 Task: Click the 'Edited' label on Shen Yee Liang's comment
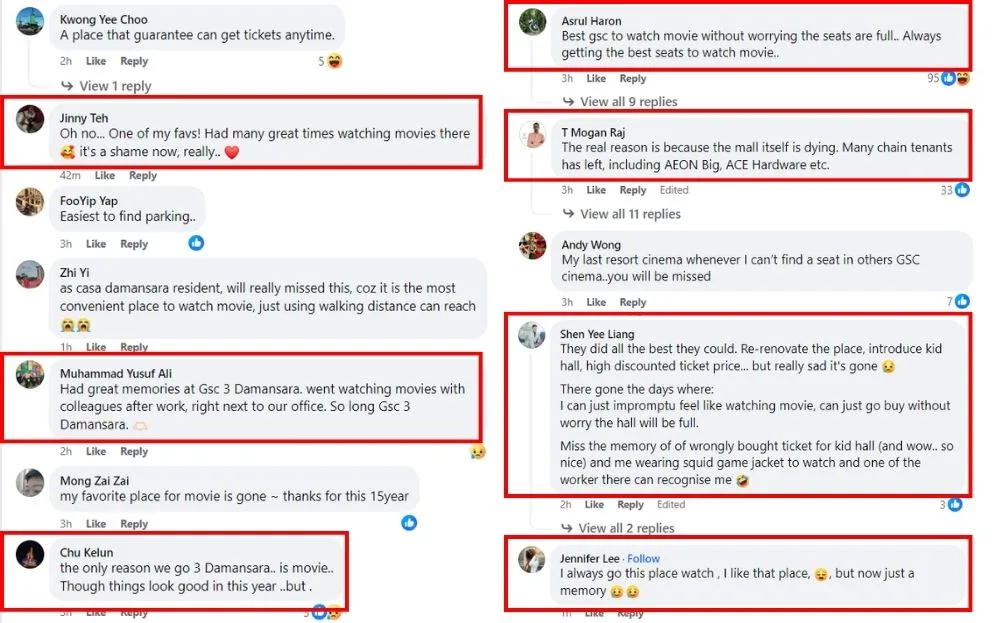pos(671,505)
